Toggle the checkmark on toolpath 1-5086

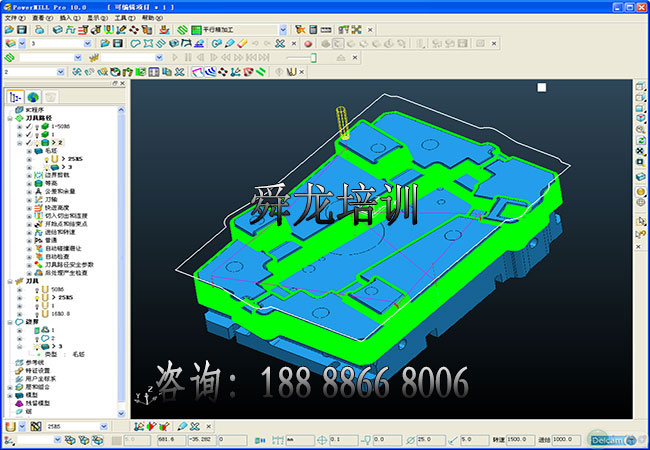tap(29, 126)
